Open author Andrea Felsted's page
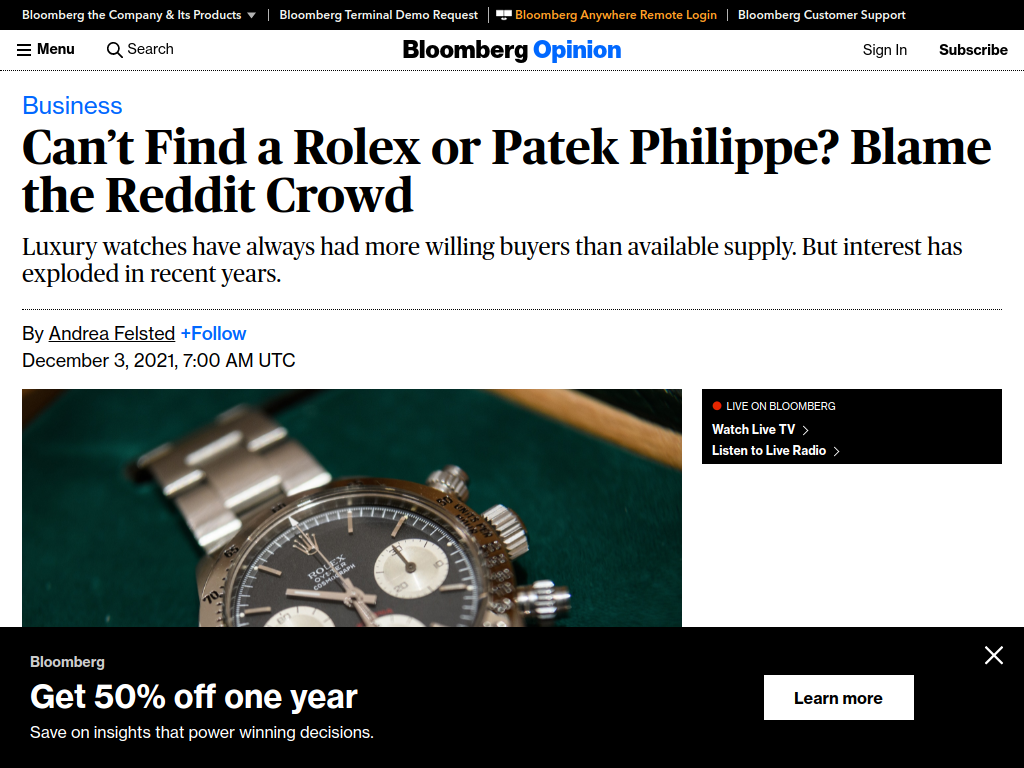The height and width of the screenshot is (768, 1024). (x=112, y=334)
